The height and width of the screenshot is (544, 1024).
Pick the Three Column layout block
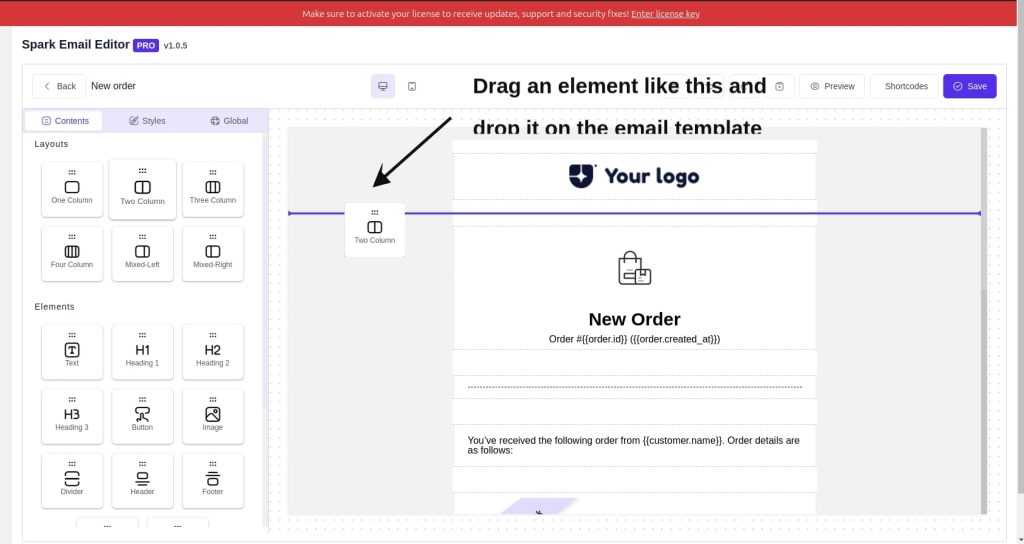(213, 189)
